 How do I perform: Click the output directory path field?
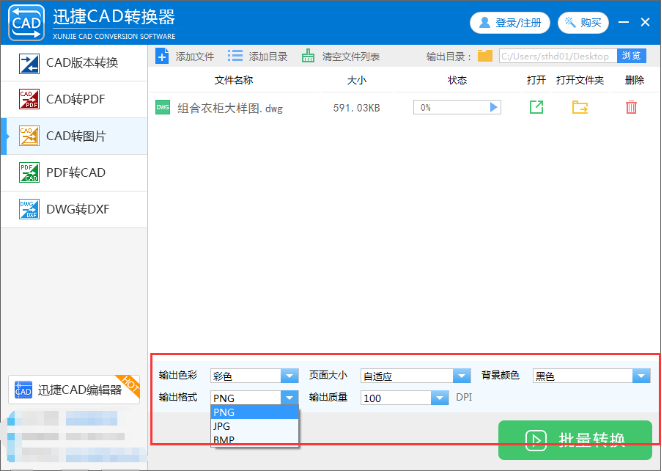tap(556, 56)
